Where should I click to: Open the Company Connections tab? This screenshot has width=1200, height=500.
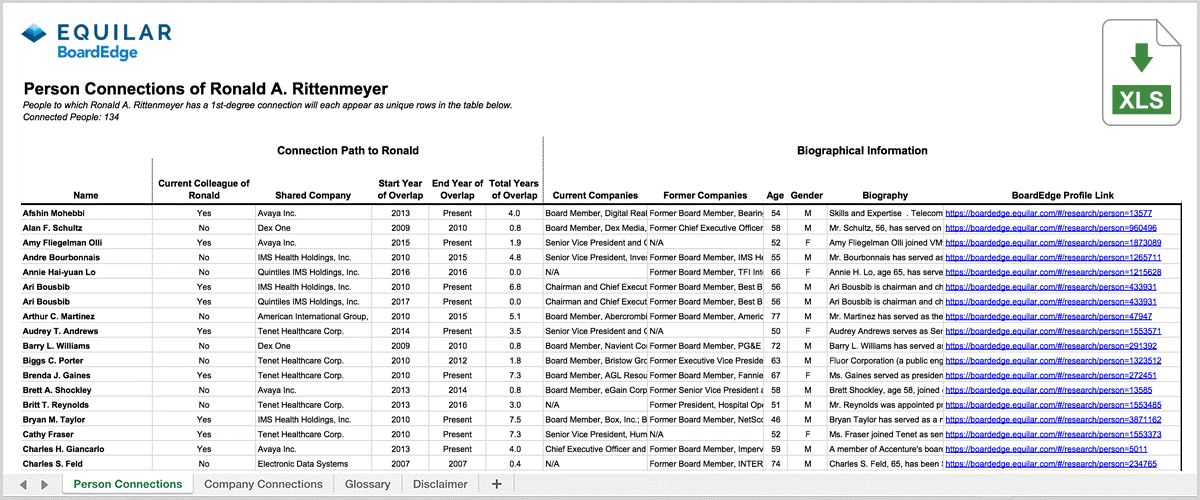point(263,484)
